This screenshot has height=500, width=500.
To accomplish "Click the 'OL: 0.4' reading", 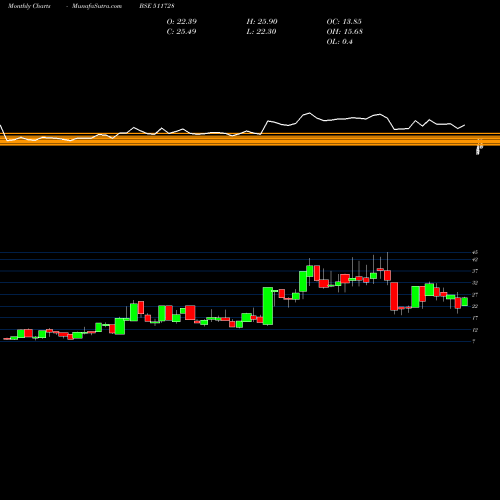I will click(x=339, y=41).
